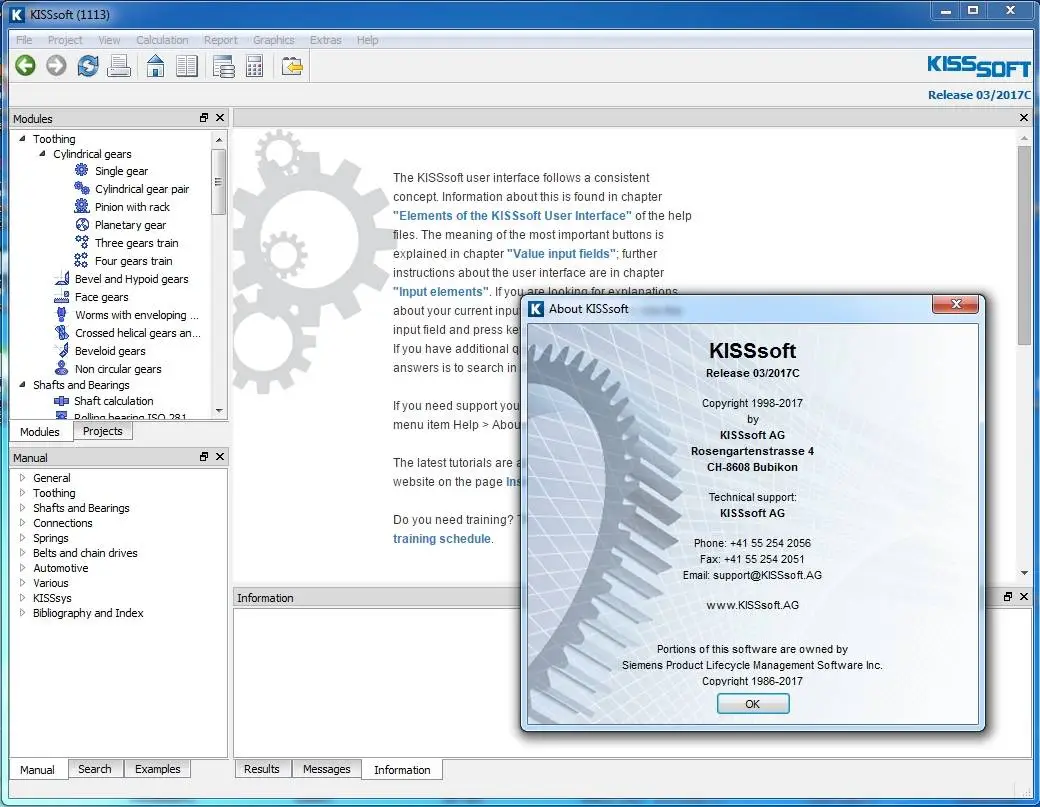This screenshot has height=807, width=1040.
Task: Go back with the green arrow icon
Action: 25,66
